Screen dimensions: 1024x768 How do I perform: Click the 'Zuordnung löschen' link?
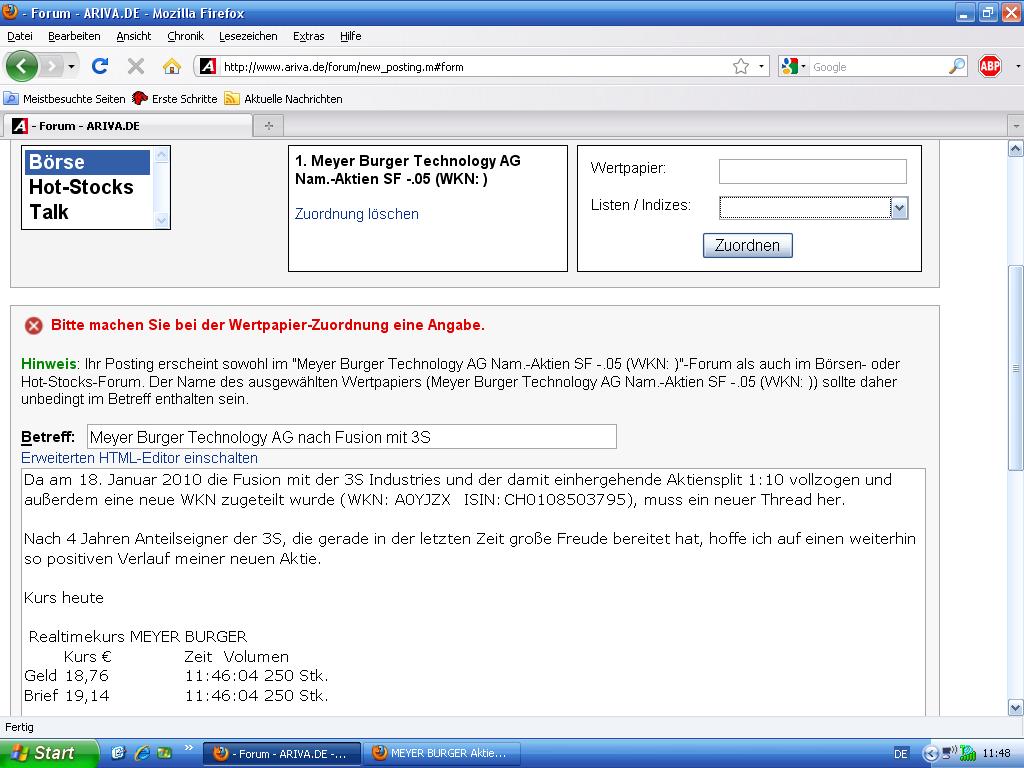[356, 213]
